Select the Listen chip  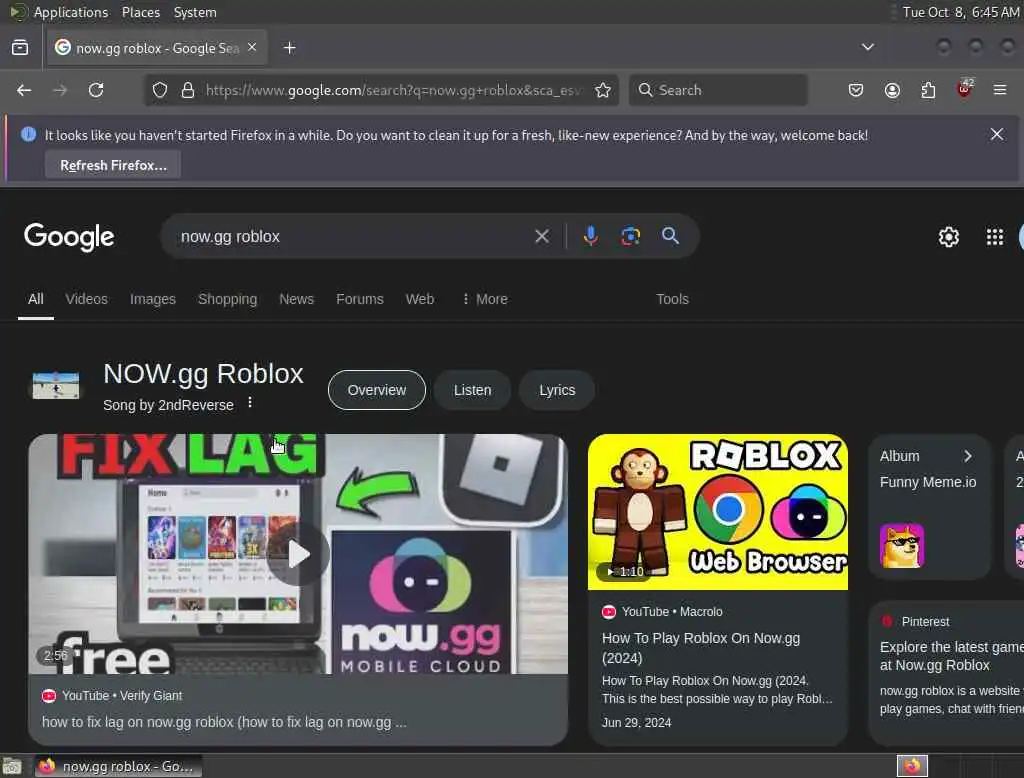coord(472,390)
